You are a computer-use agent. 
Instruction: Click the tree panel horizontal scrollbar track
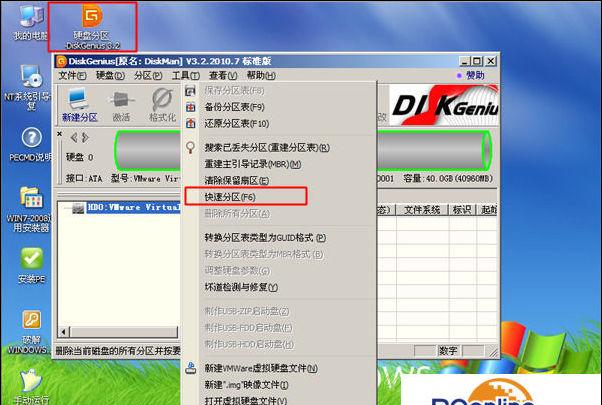(x=124, y=332)
